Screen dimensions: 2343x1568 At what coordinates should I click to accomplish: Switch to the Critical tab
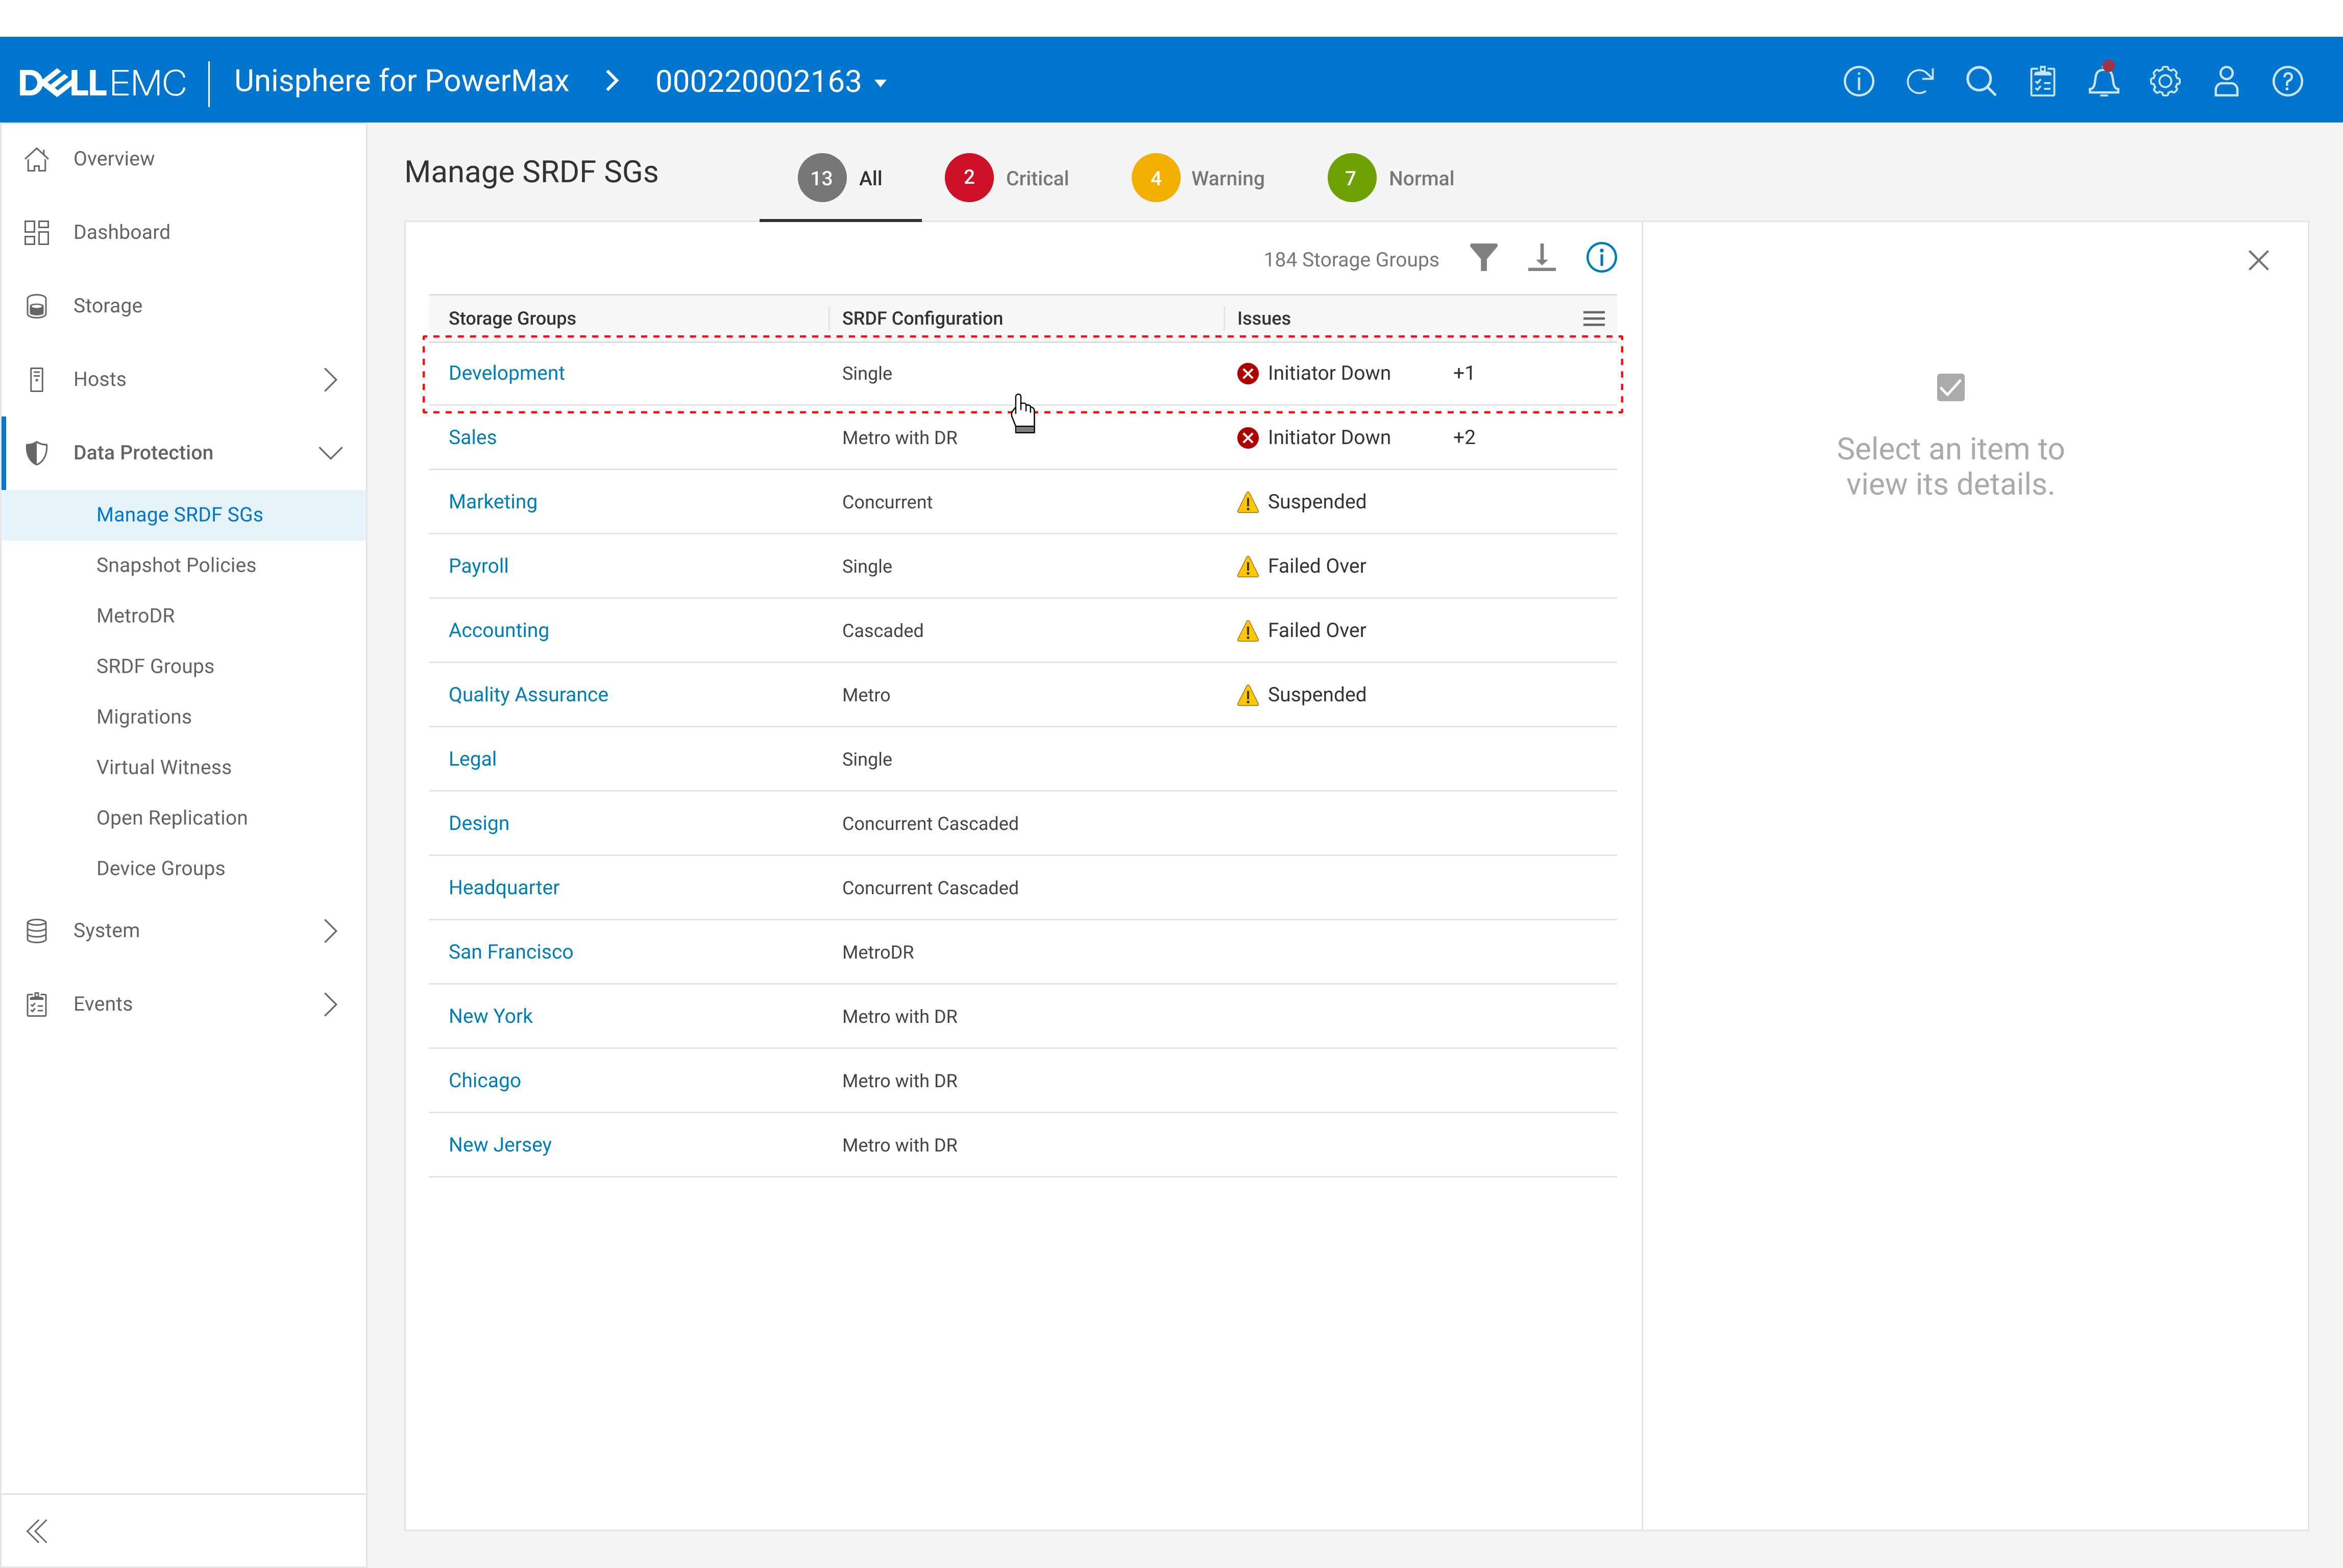pos(1007,178)
